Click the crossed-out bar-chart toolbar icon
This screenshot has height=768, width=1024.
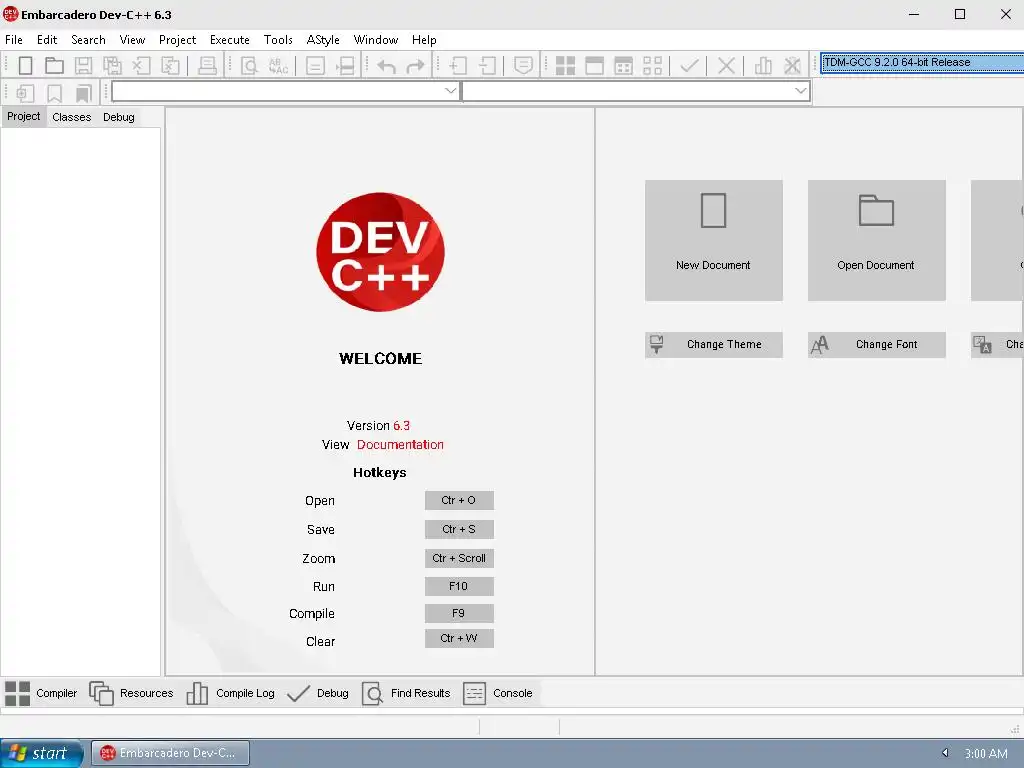click(x=792, y=65)
